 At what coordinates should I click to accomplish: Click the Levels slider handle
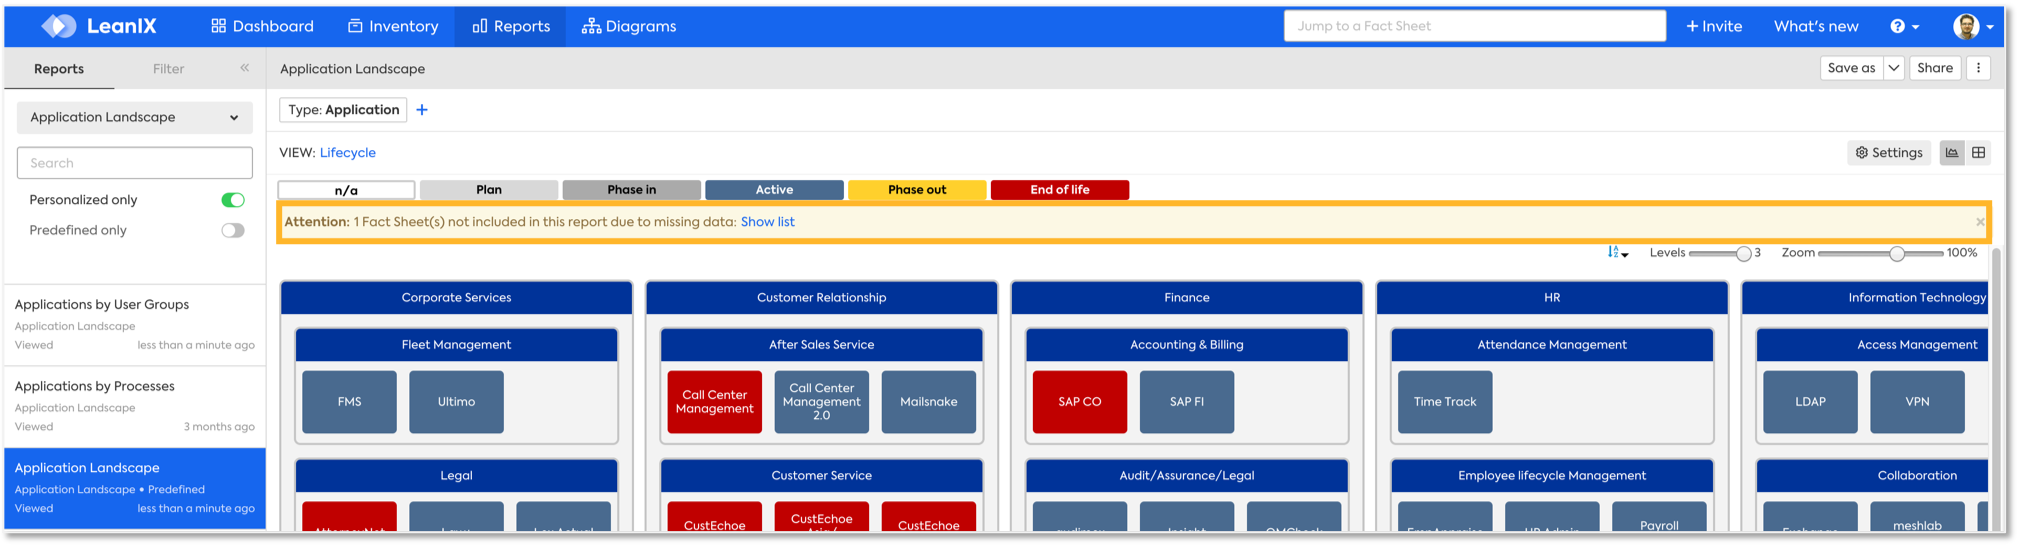pos(1743,254)
